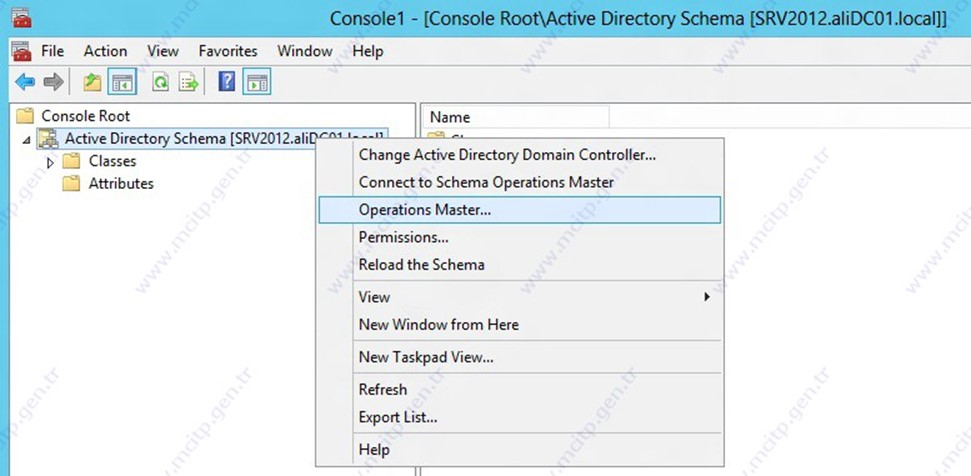
Task: Click the Refresh toolbar icon
Action: pyautogui.click(x=161, y=82)
